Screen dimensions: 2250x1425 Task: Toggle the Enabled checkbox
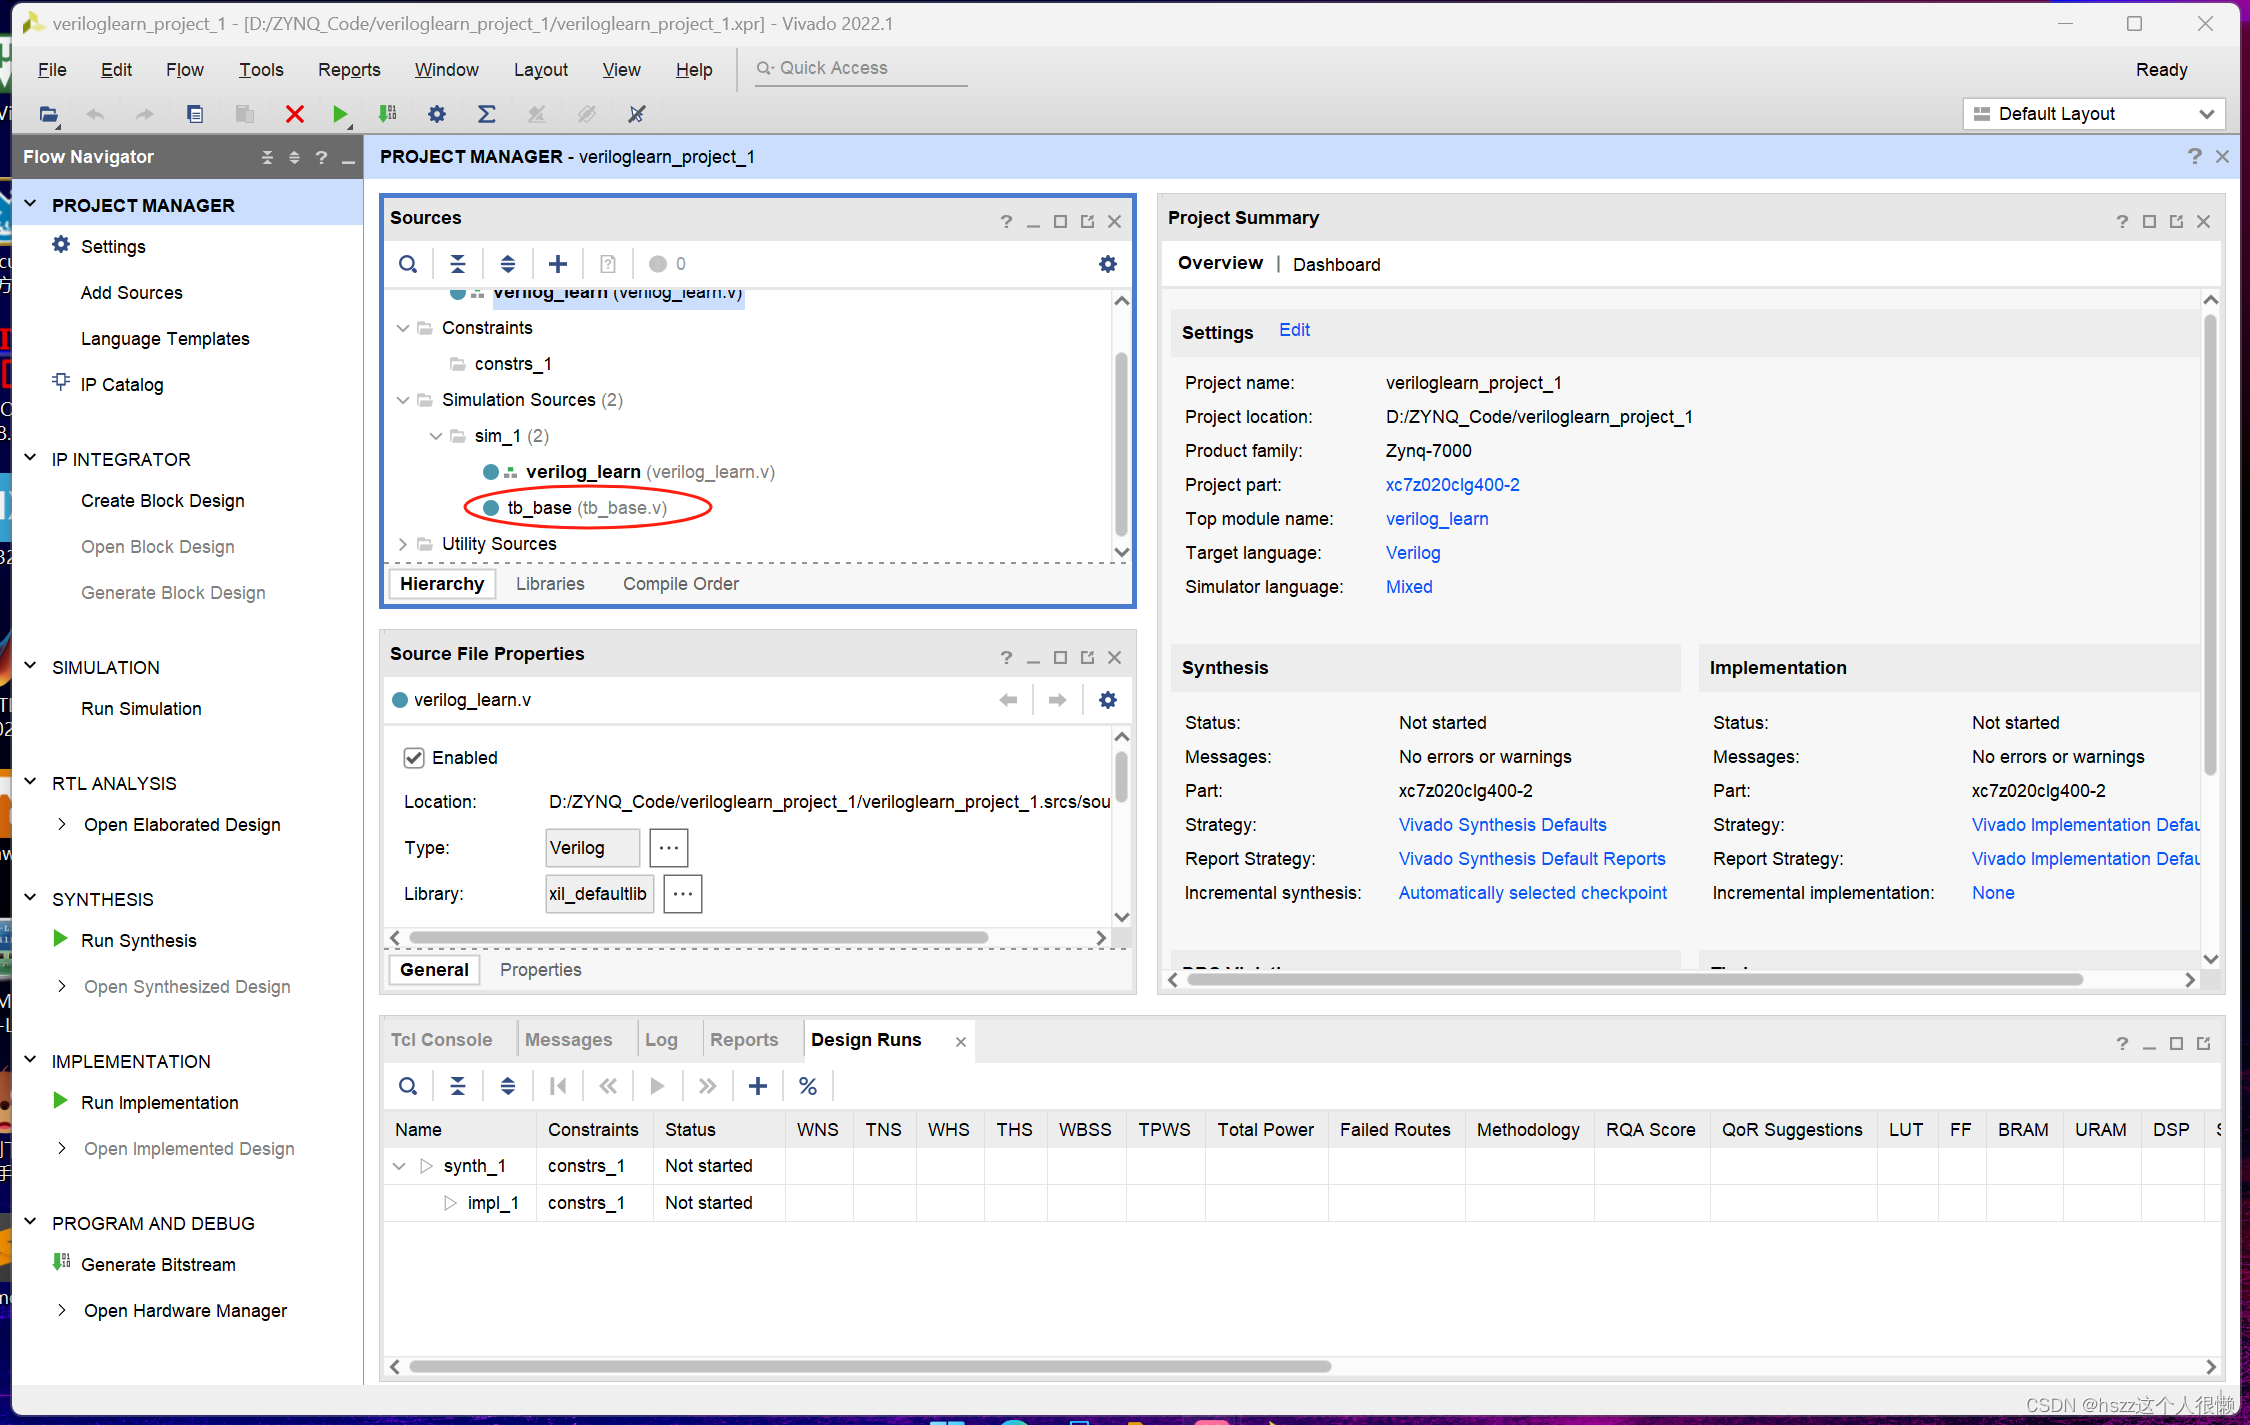pyautogui.click(x=414, y=758)
